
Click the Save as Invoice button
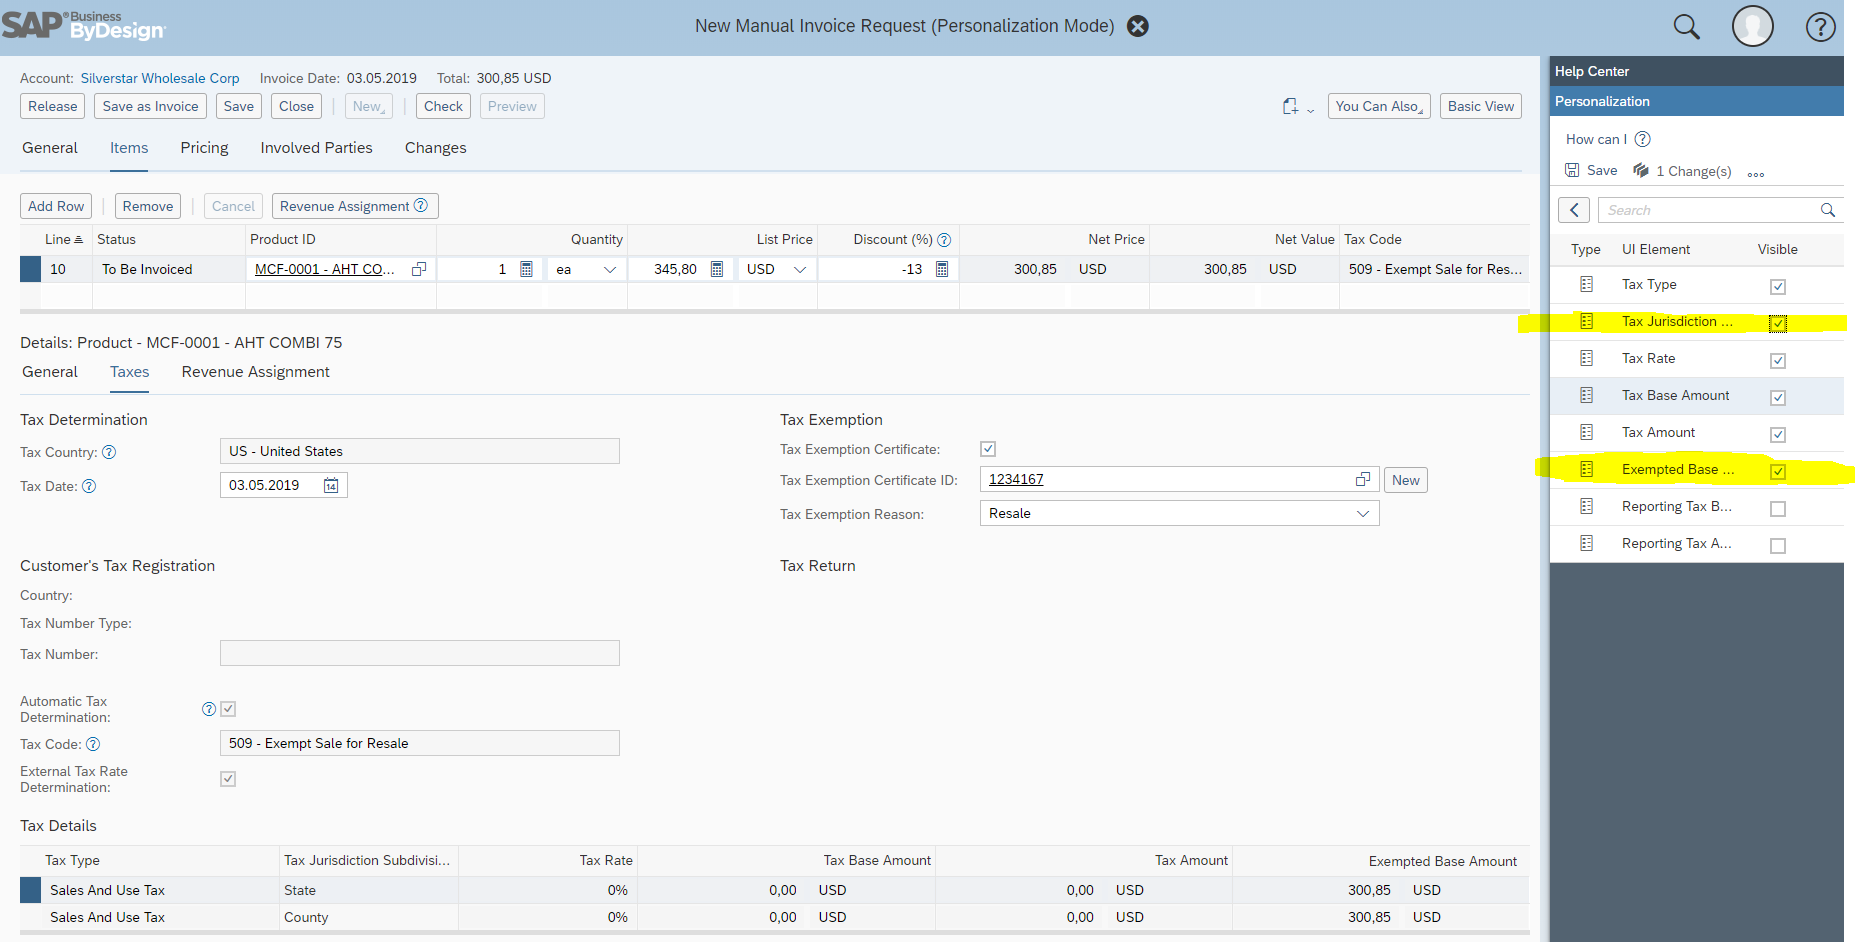pos(150,106)
